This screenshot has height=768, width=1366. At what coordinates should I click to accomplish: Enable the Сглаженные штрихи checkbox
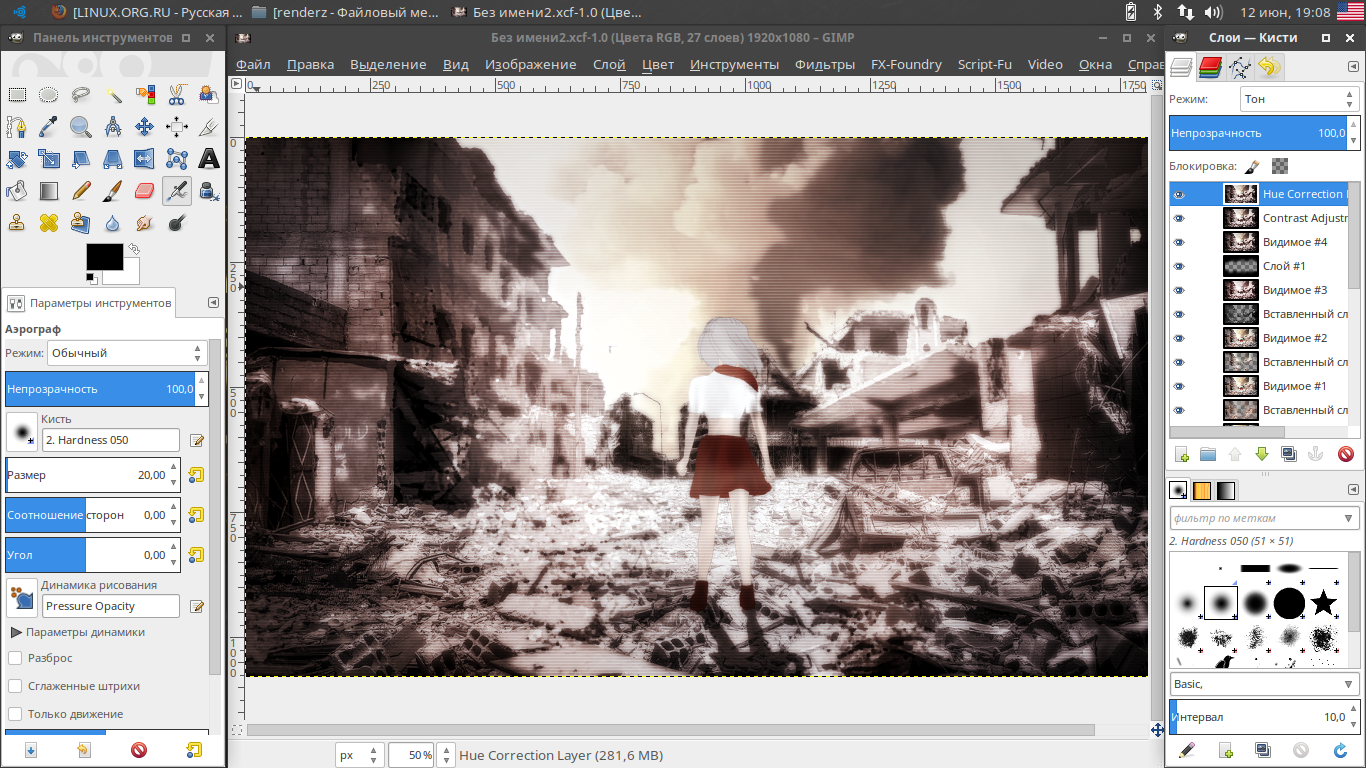click(15, 686)
